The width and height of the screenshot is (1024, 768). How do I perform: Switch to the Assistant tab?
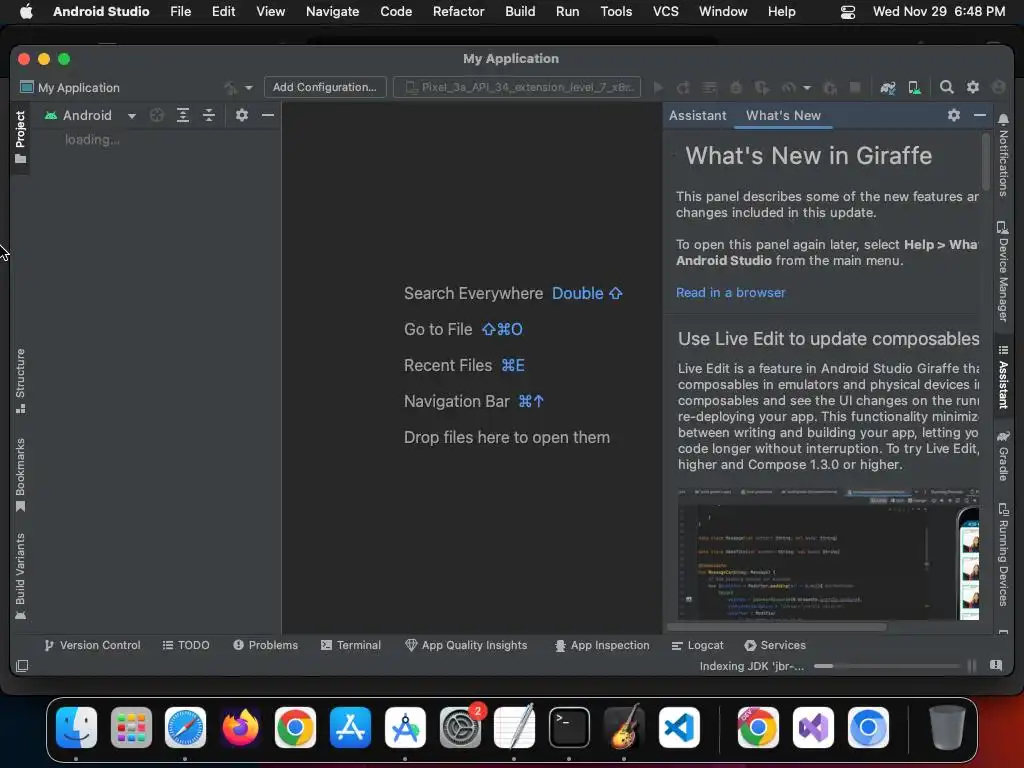pos(697,116)
